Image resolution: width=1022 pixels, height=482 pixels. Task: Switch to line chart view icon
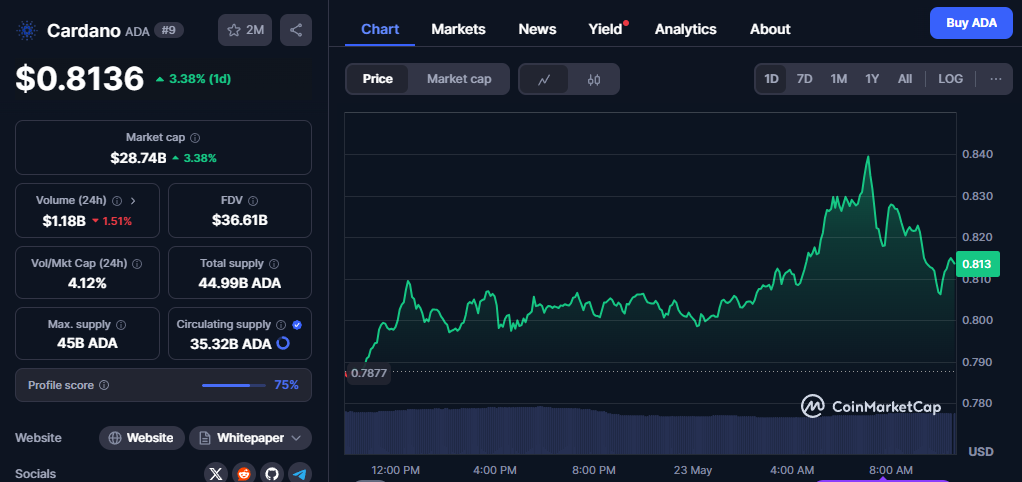[544, 79]
